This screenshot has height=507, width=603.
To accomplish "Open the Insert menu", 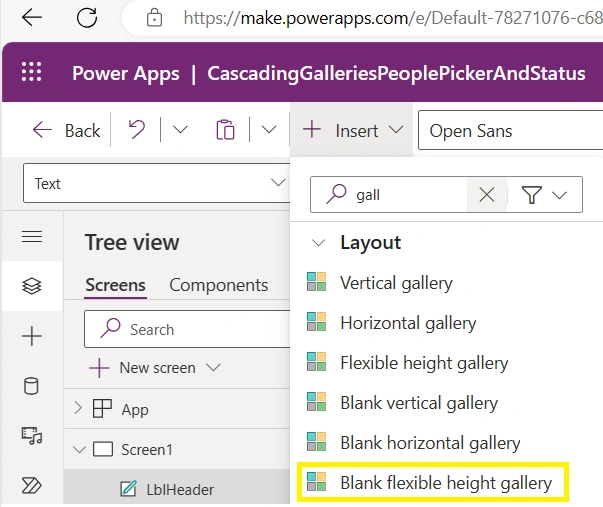I will click(353, 130).
